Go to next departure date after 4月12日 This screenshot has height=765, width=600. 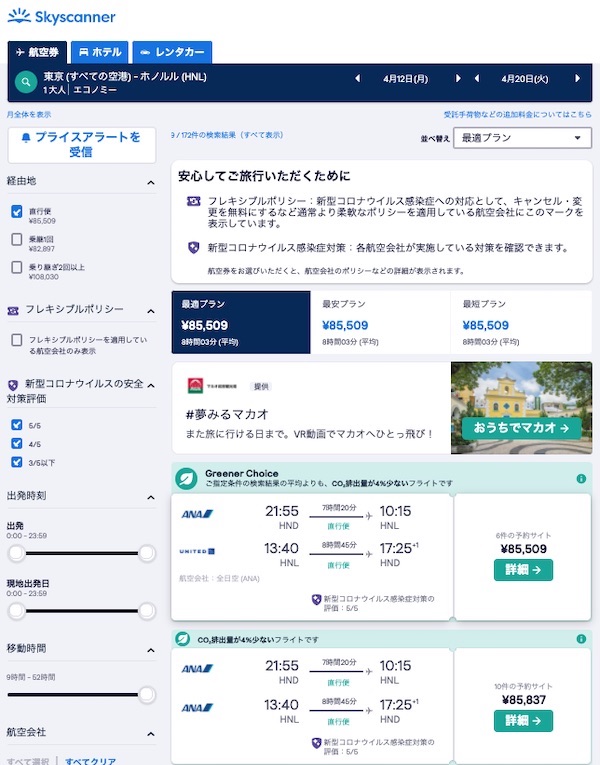tap(458, 79)
